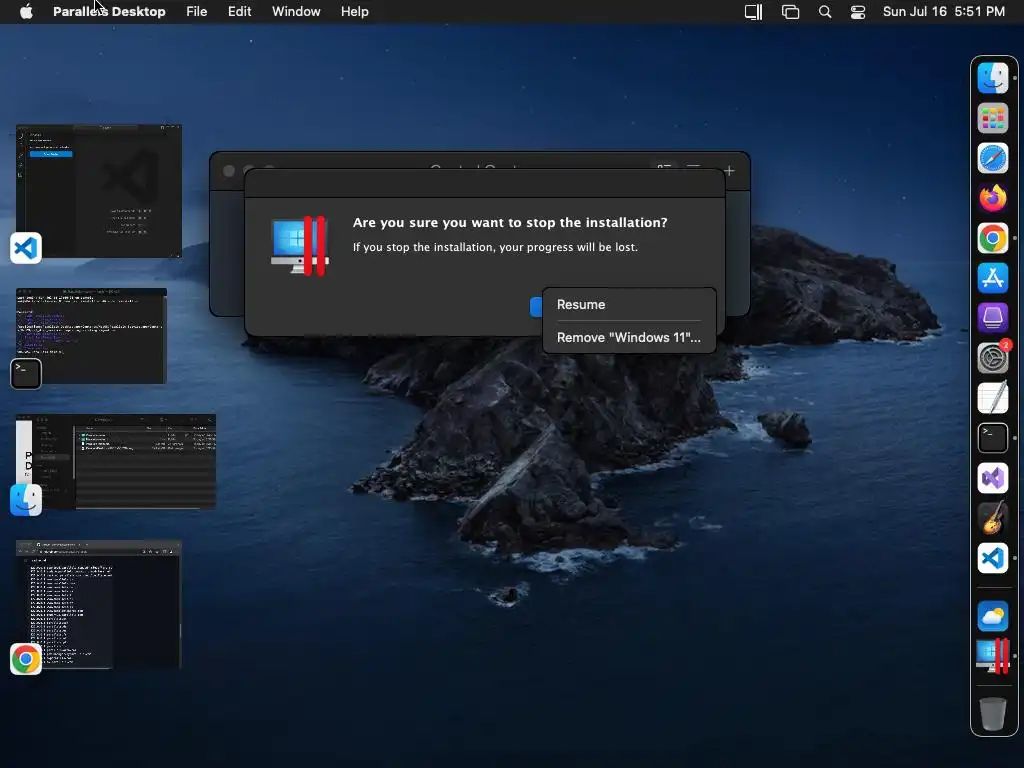Click the Parallels menu bar status icon
The image size is (1024, 768).
[x=754, y=12]
